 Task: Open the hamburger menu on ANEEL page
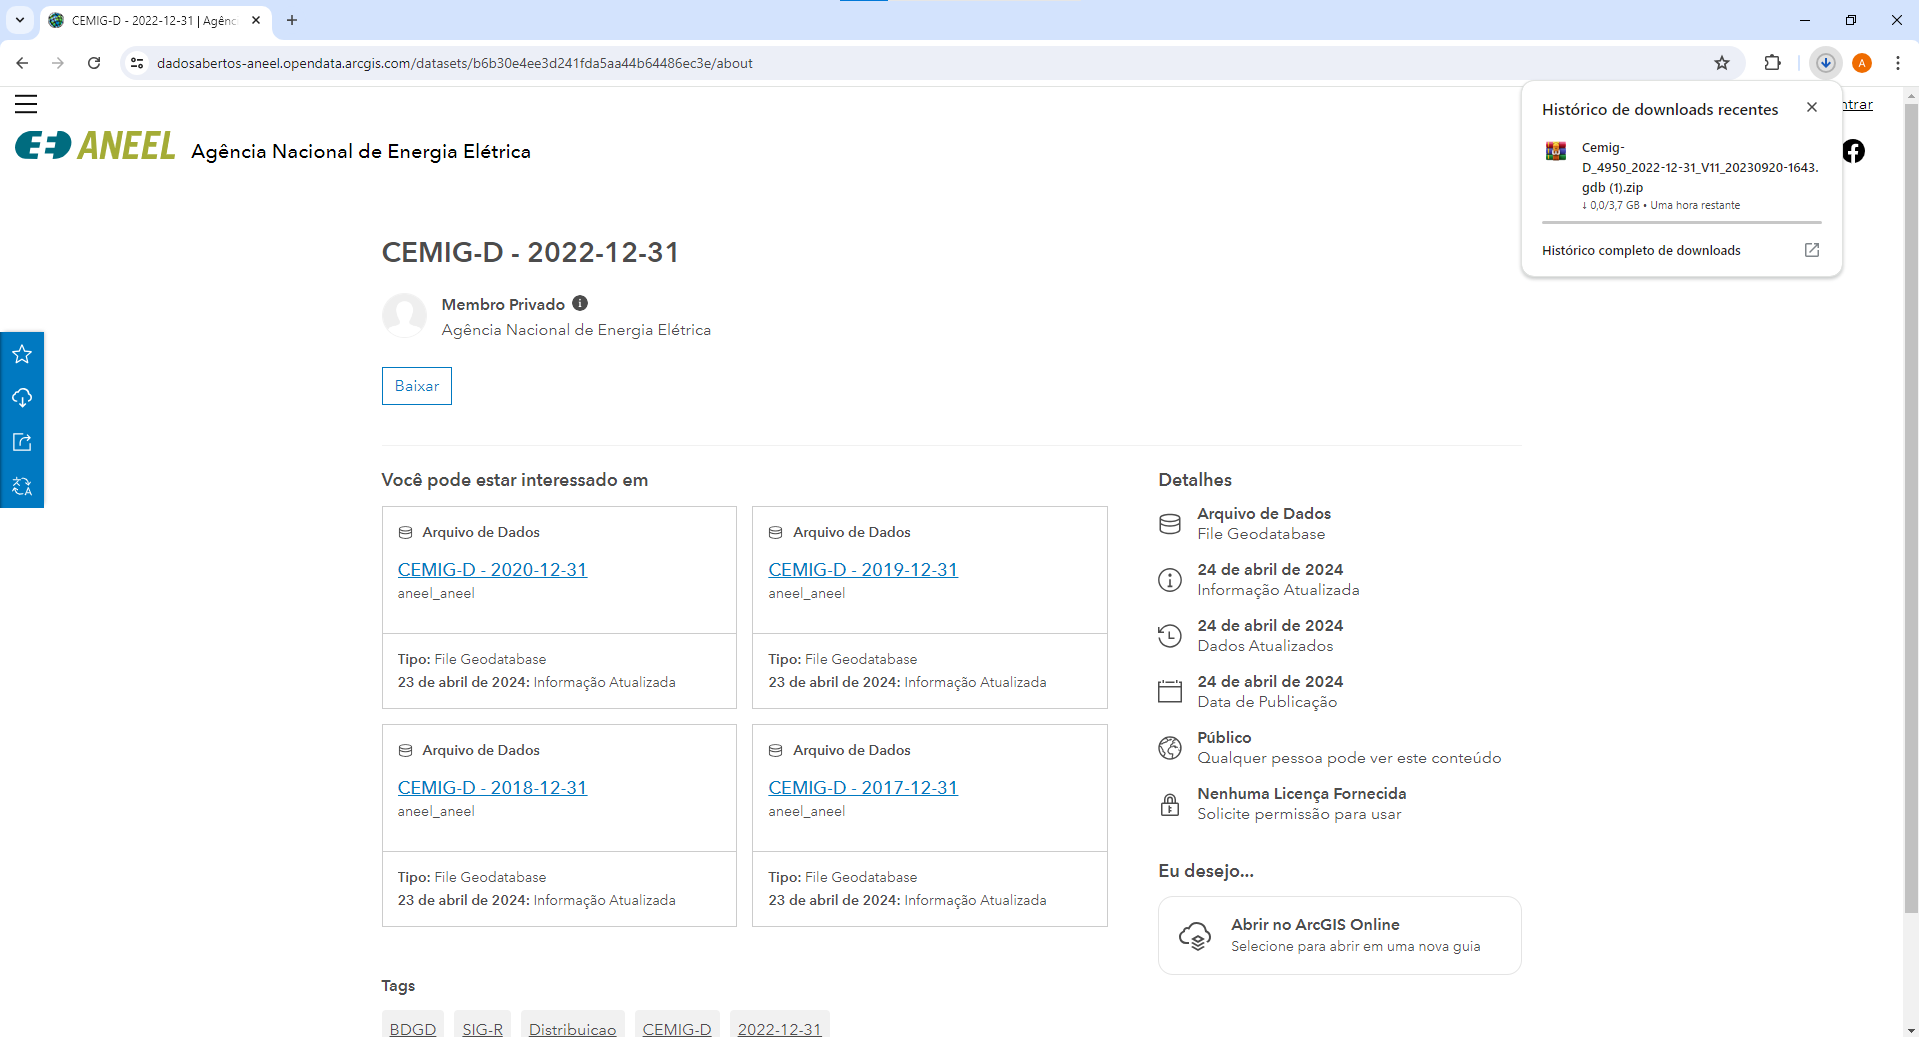[x=26, y=104]
